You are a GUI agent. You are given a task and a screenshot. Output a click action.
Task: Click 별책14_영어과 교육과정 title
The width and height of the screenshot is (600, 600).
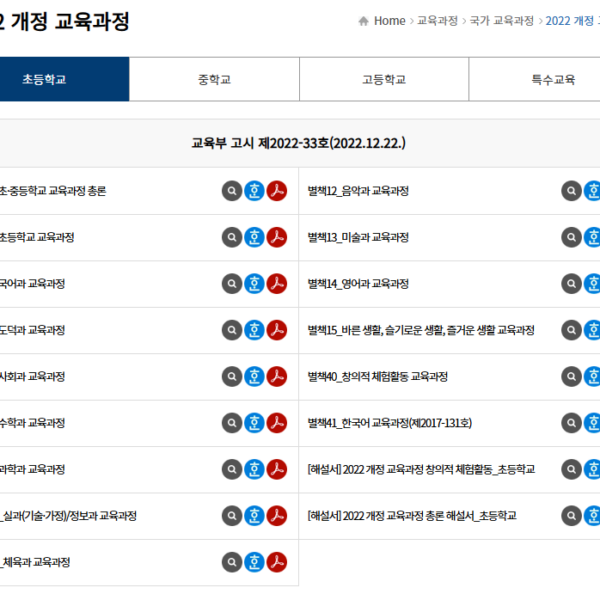click(x=358, y=284)
